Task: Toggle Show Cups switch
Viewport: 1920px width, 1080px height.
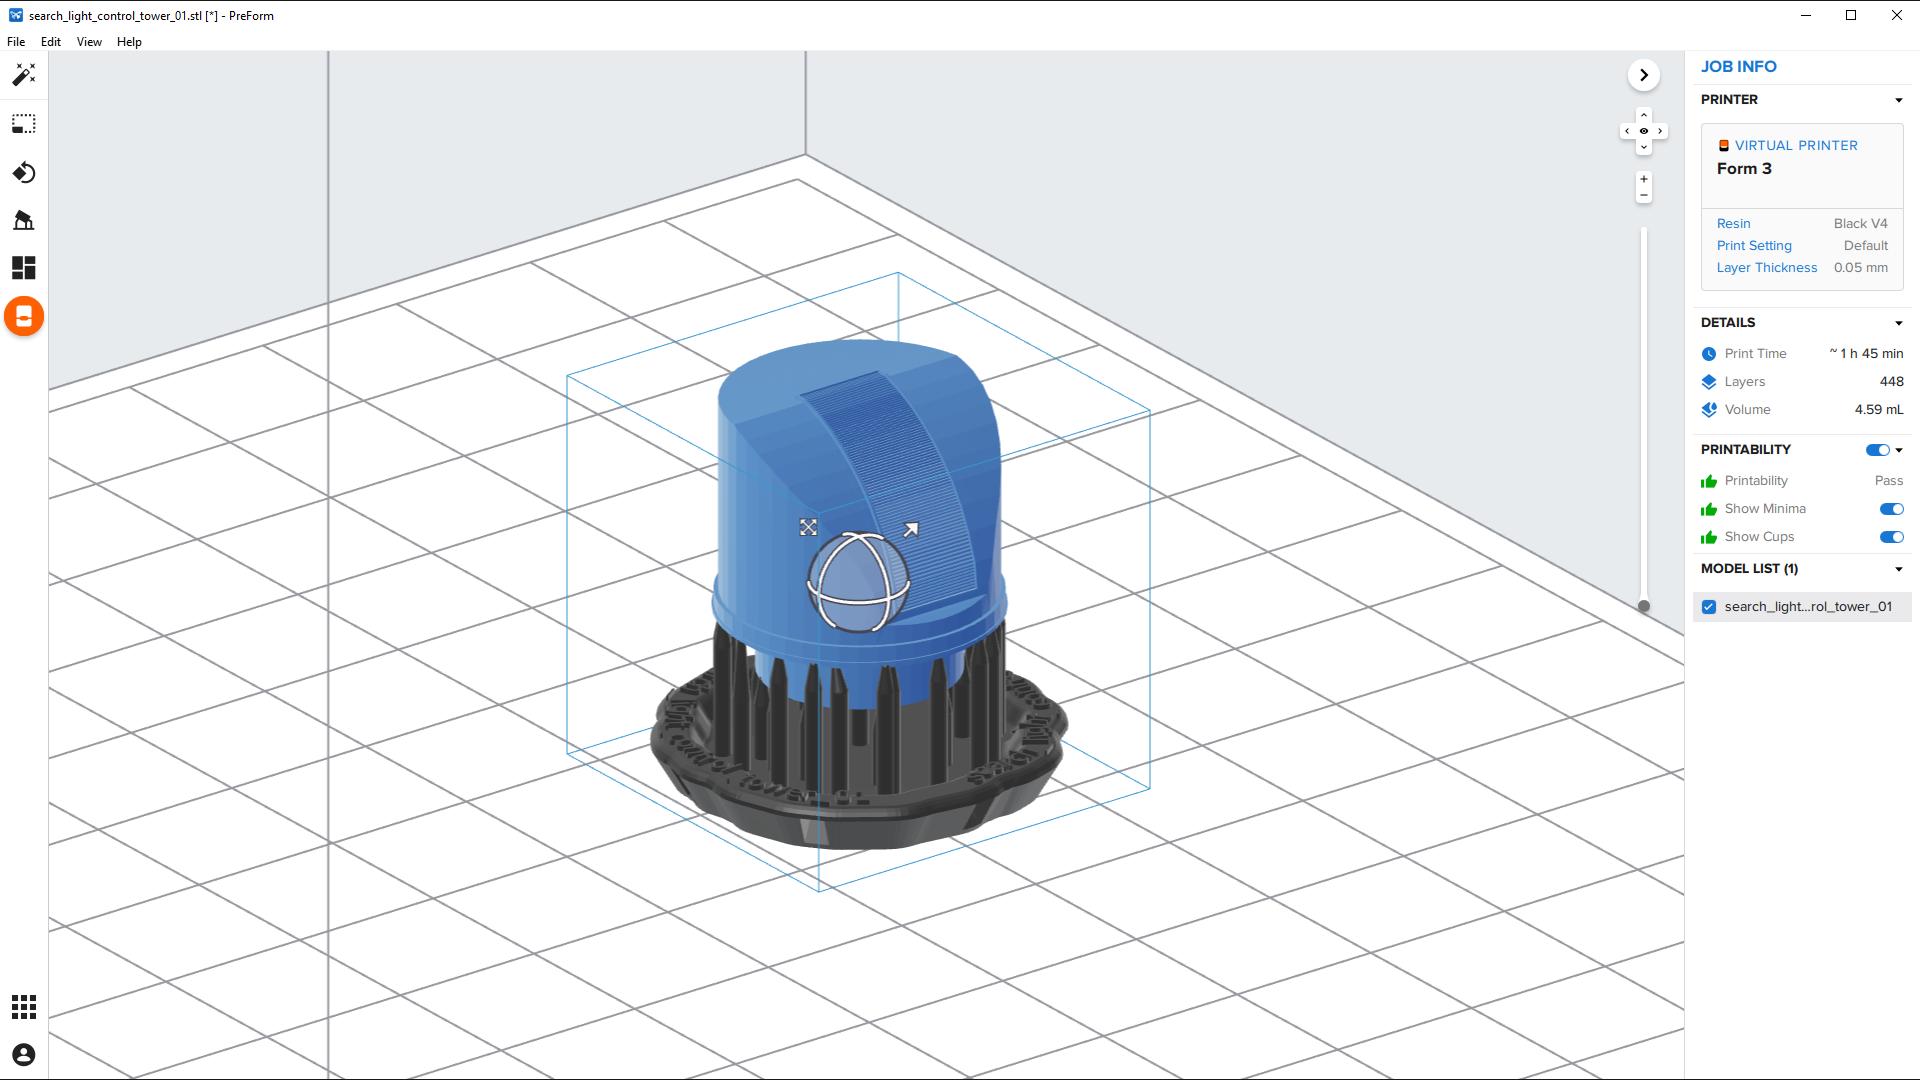Action: (1891, 537)
